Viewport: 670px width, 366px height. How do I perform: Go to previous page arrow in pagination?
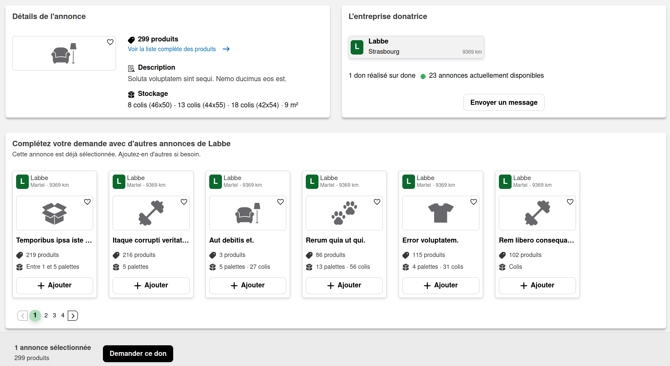[22, 316]
